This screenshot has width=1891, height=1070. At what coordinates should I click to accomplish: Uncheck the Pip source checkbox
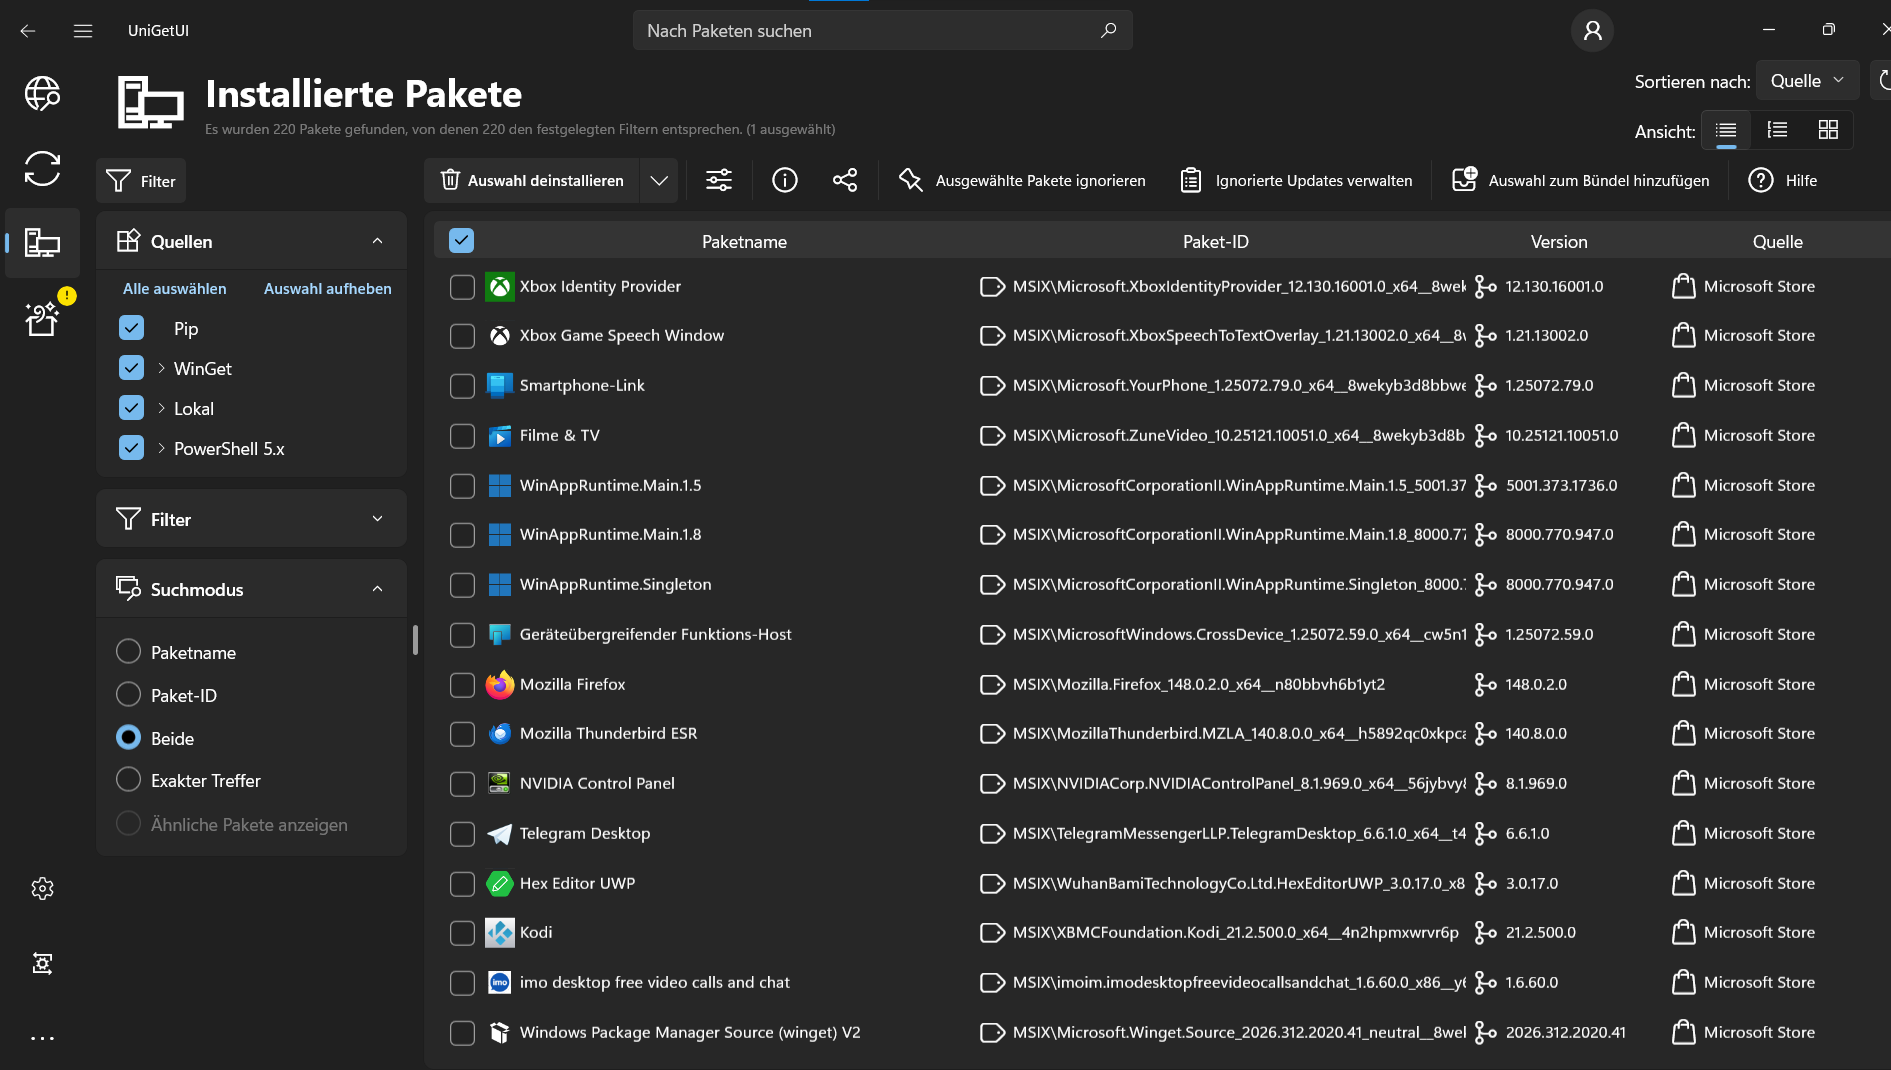131,328
